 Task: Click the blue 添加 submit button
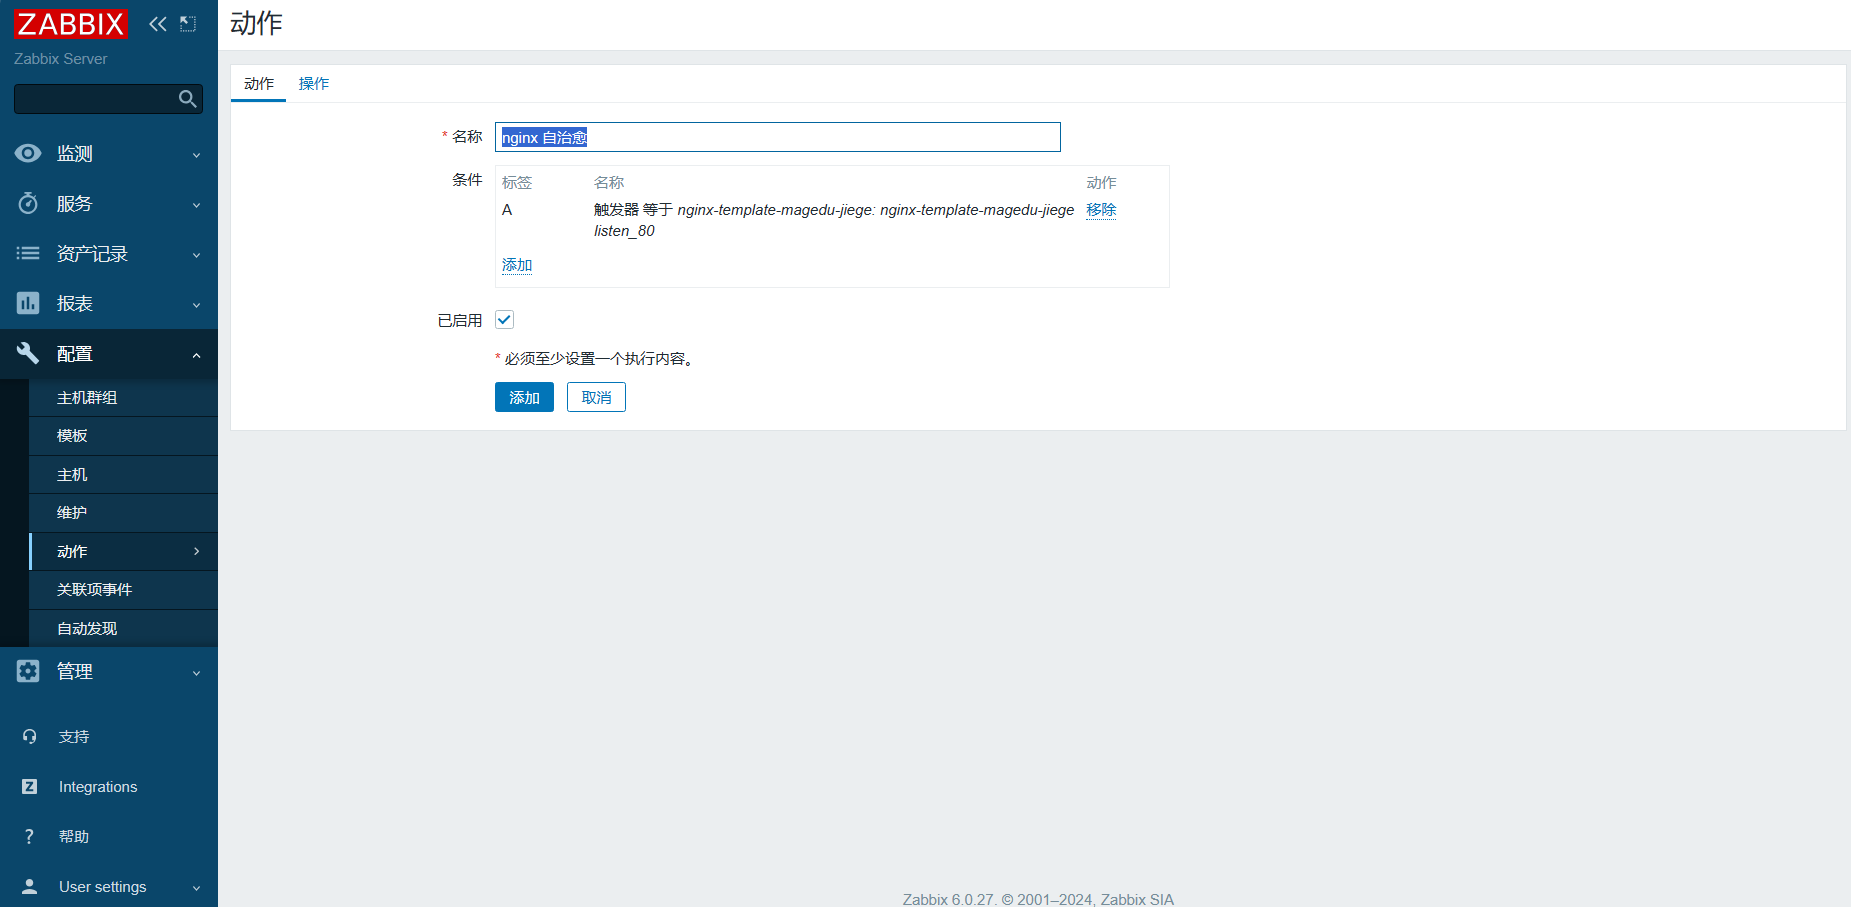tap(524, 397)
